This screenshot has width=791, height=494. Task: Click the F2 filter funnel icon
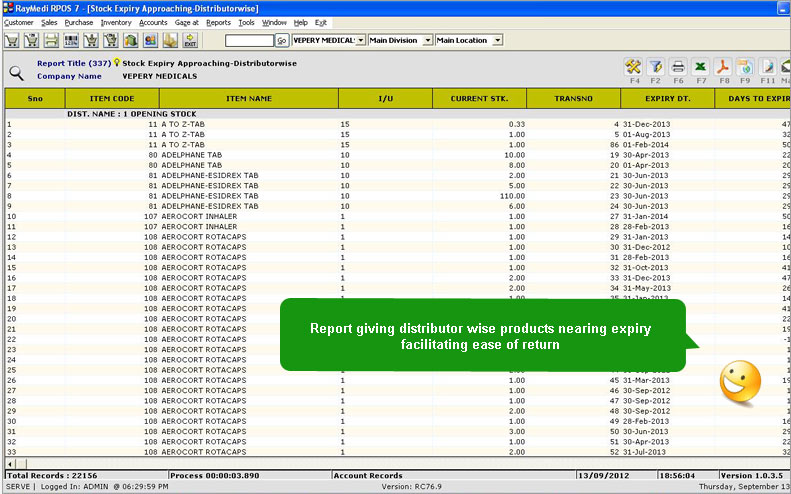(x=655, y=67)
